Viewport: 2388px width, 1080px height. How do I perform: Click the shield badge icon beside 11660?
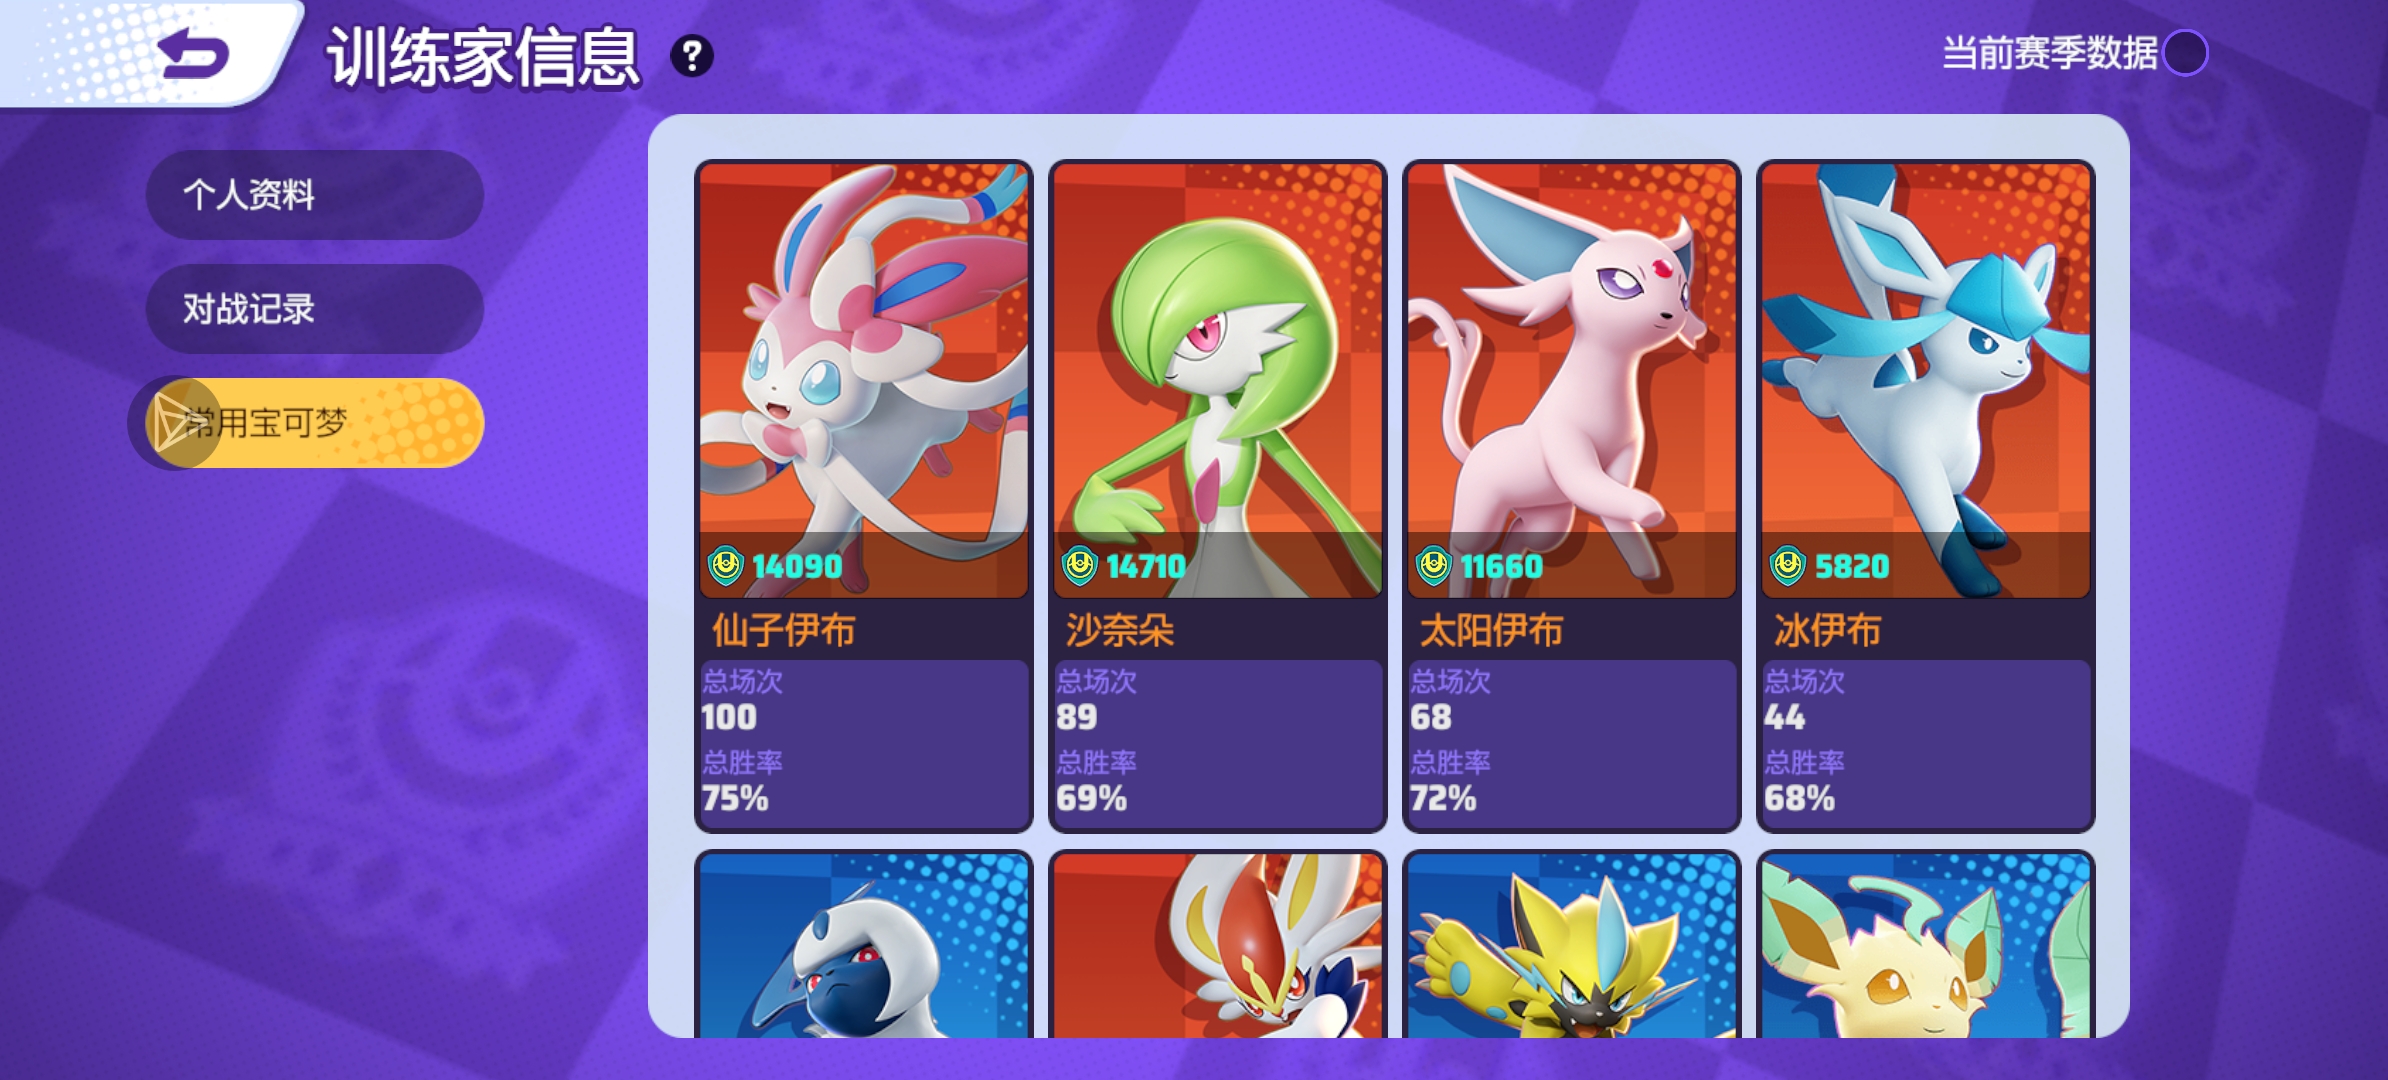(x=1433, y=566)
